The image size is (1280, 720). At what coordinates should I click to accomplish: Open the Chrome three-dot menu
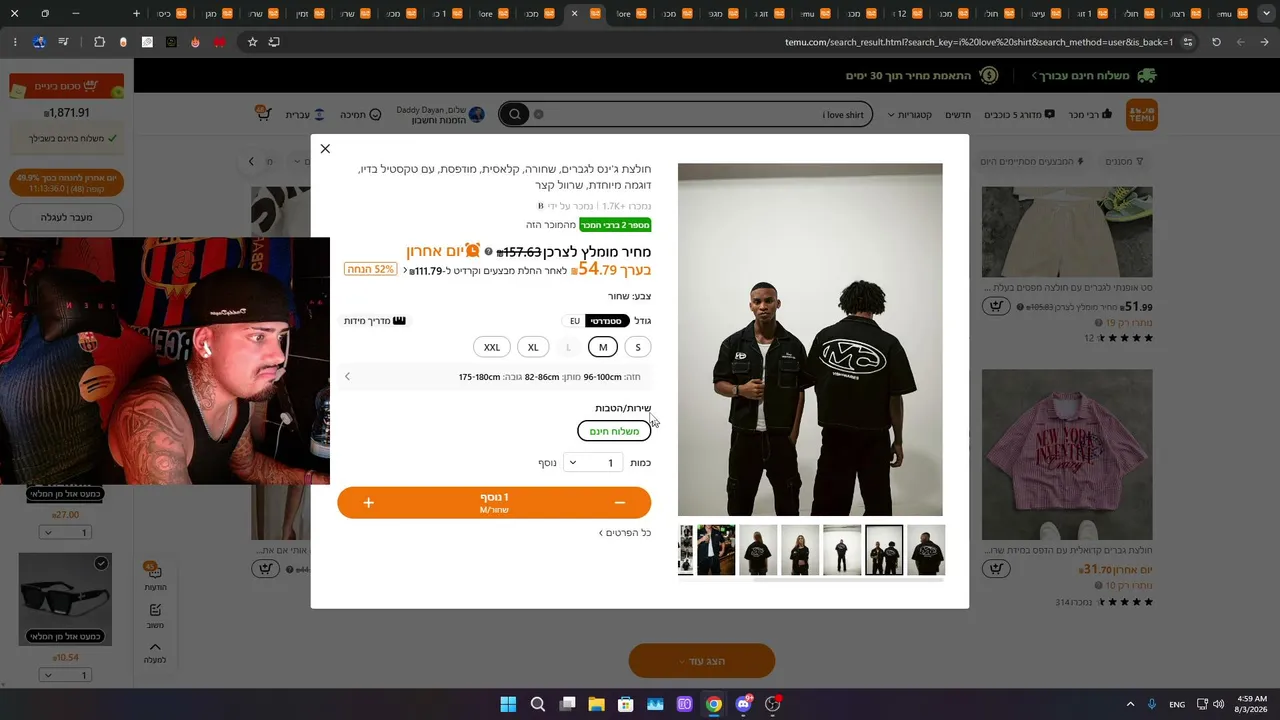[15, 42]
